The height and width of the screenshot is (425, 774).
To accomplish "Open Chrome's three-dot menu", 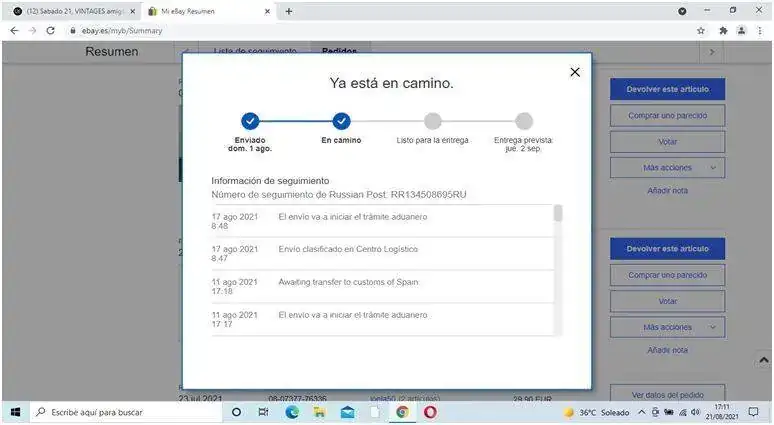I will pyautogui.click(x=760, y=31).
